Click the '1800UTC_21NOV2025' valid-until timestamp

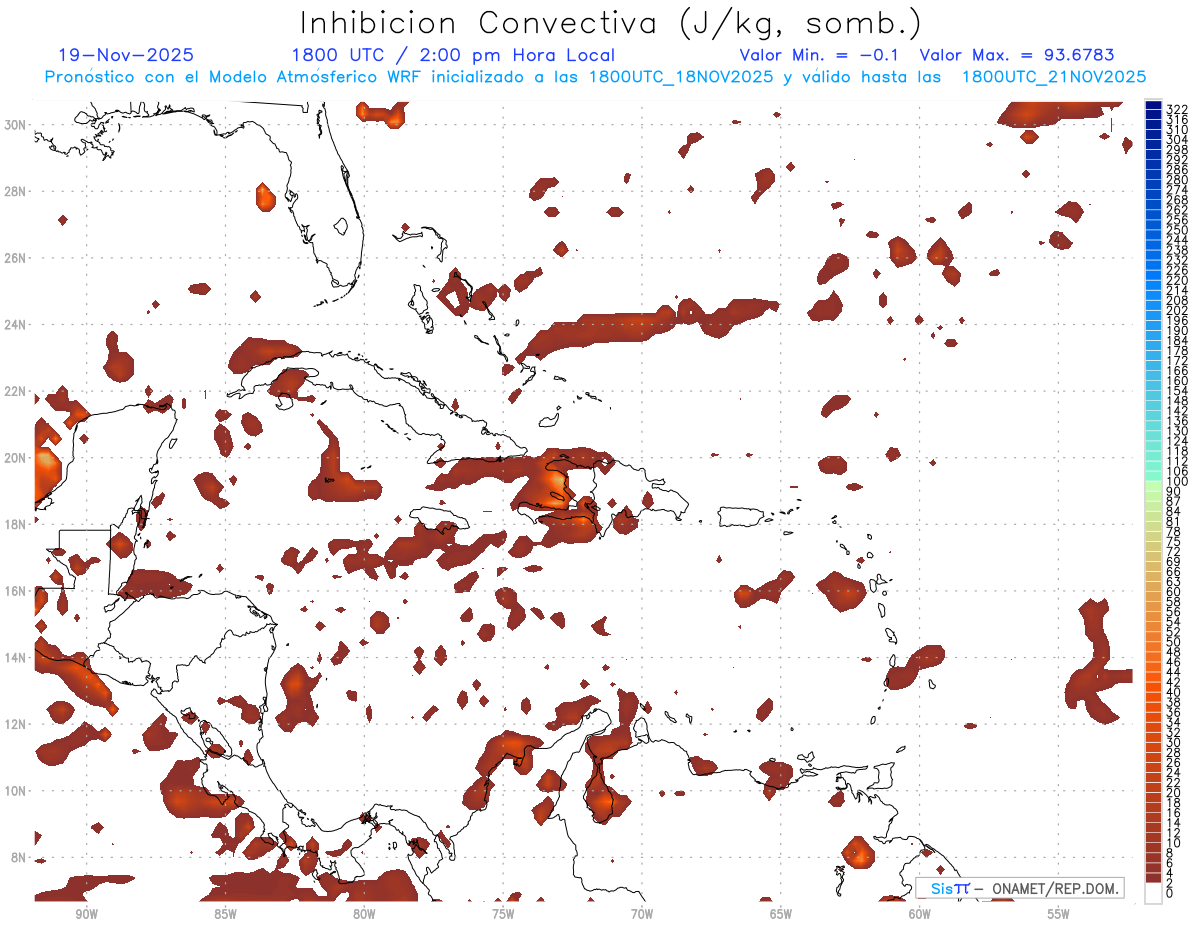(1054, 77)
